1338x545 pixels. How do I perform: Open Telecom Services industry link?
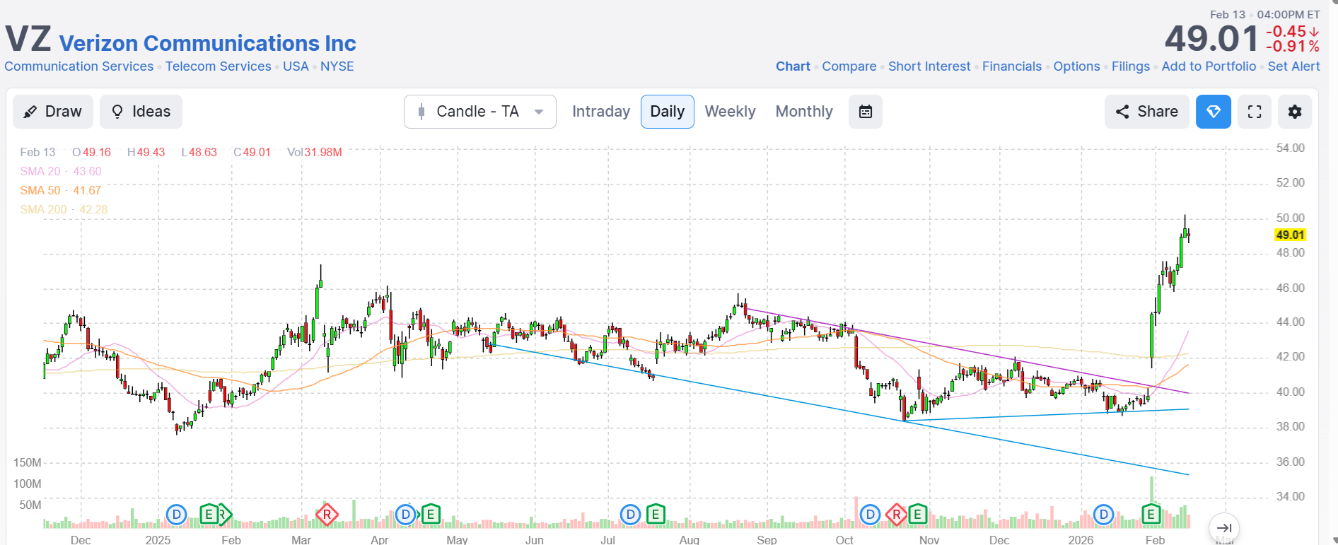click(x=218, y=66)
